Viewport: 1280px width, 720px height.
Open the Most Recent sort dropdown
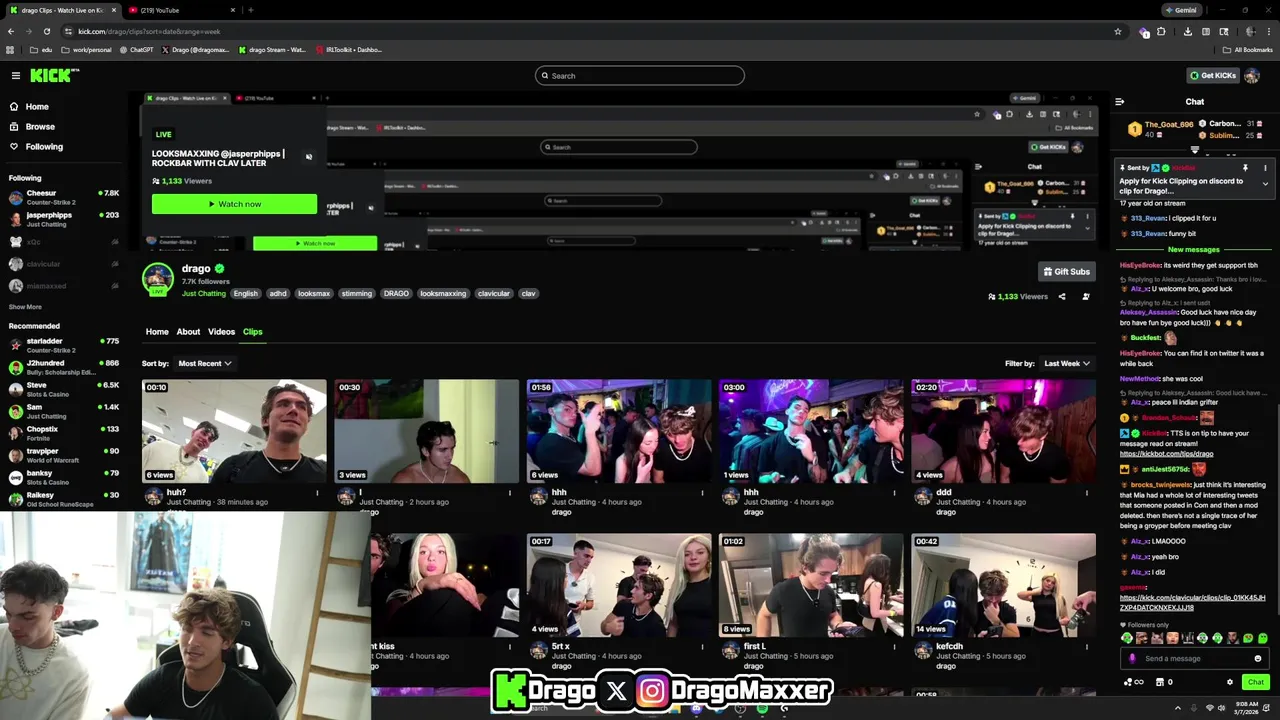coord(205,363)
